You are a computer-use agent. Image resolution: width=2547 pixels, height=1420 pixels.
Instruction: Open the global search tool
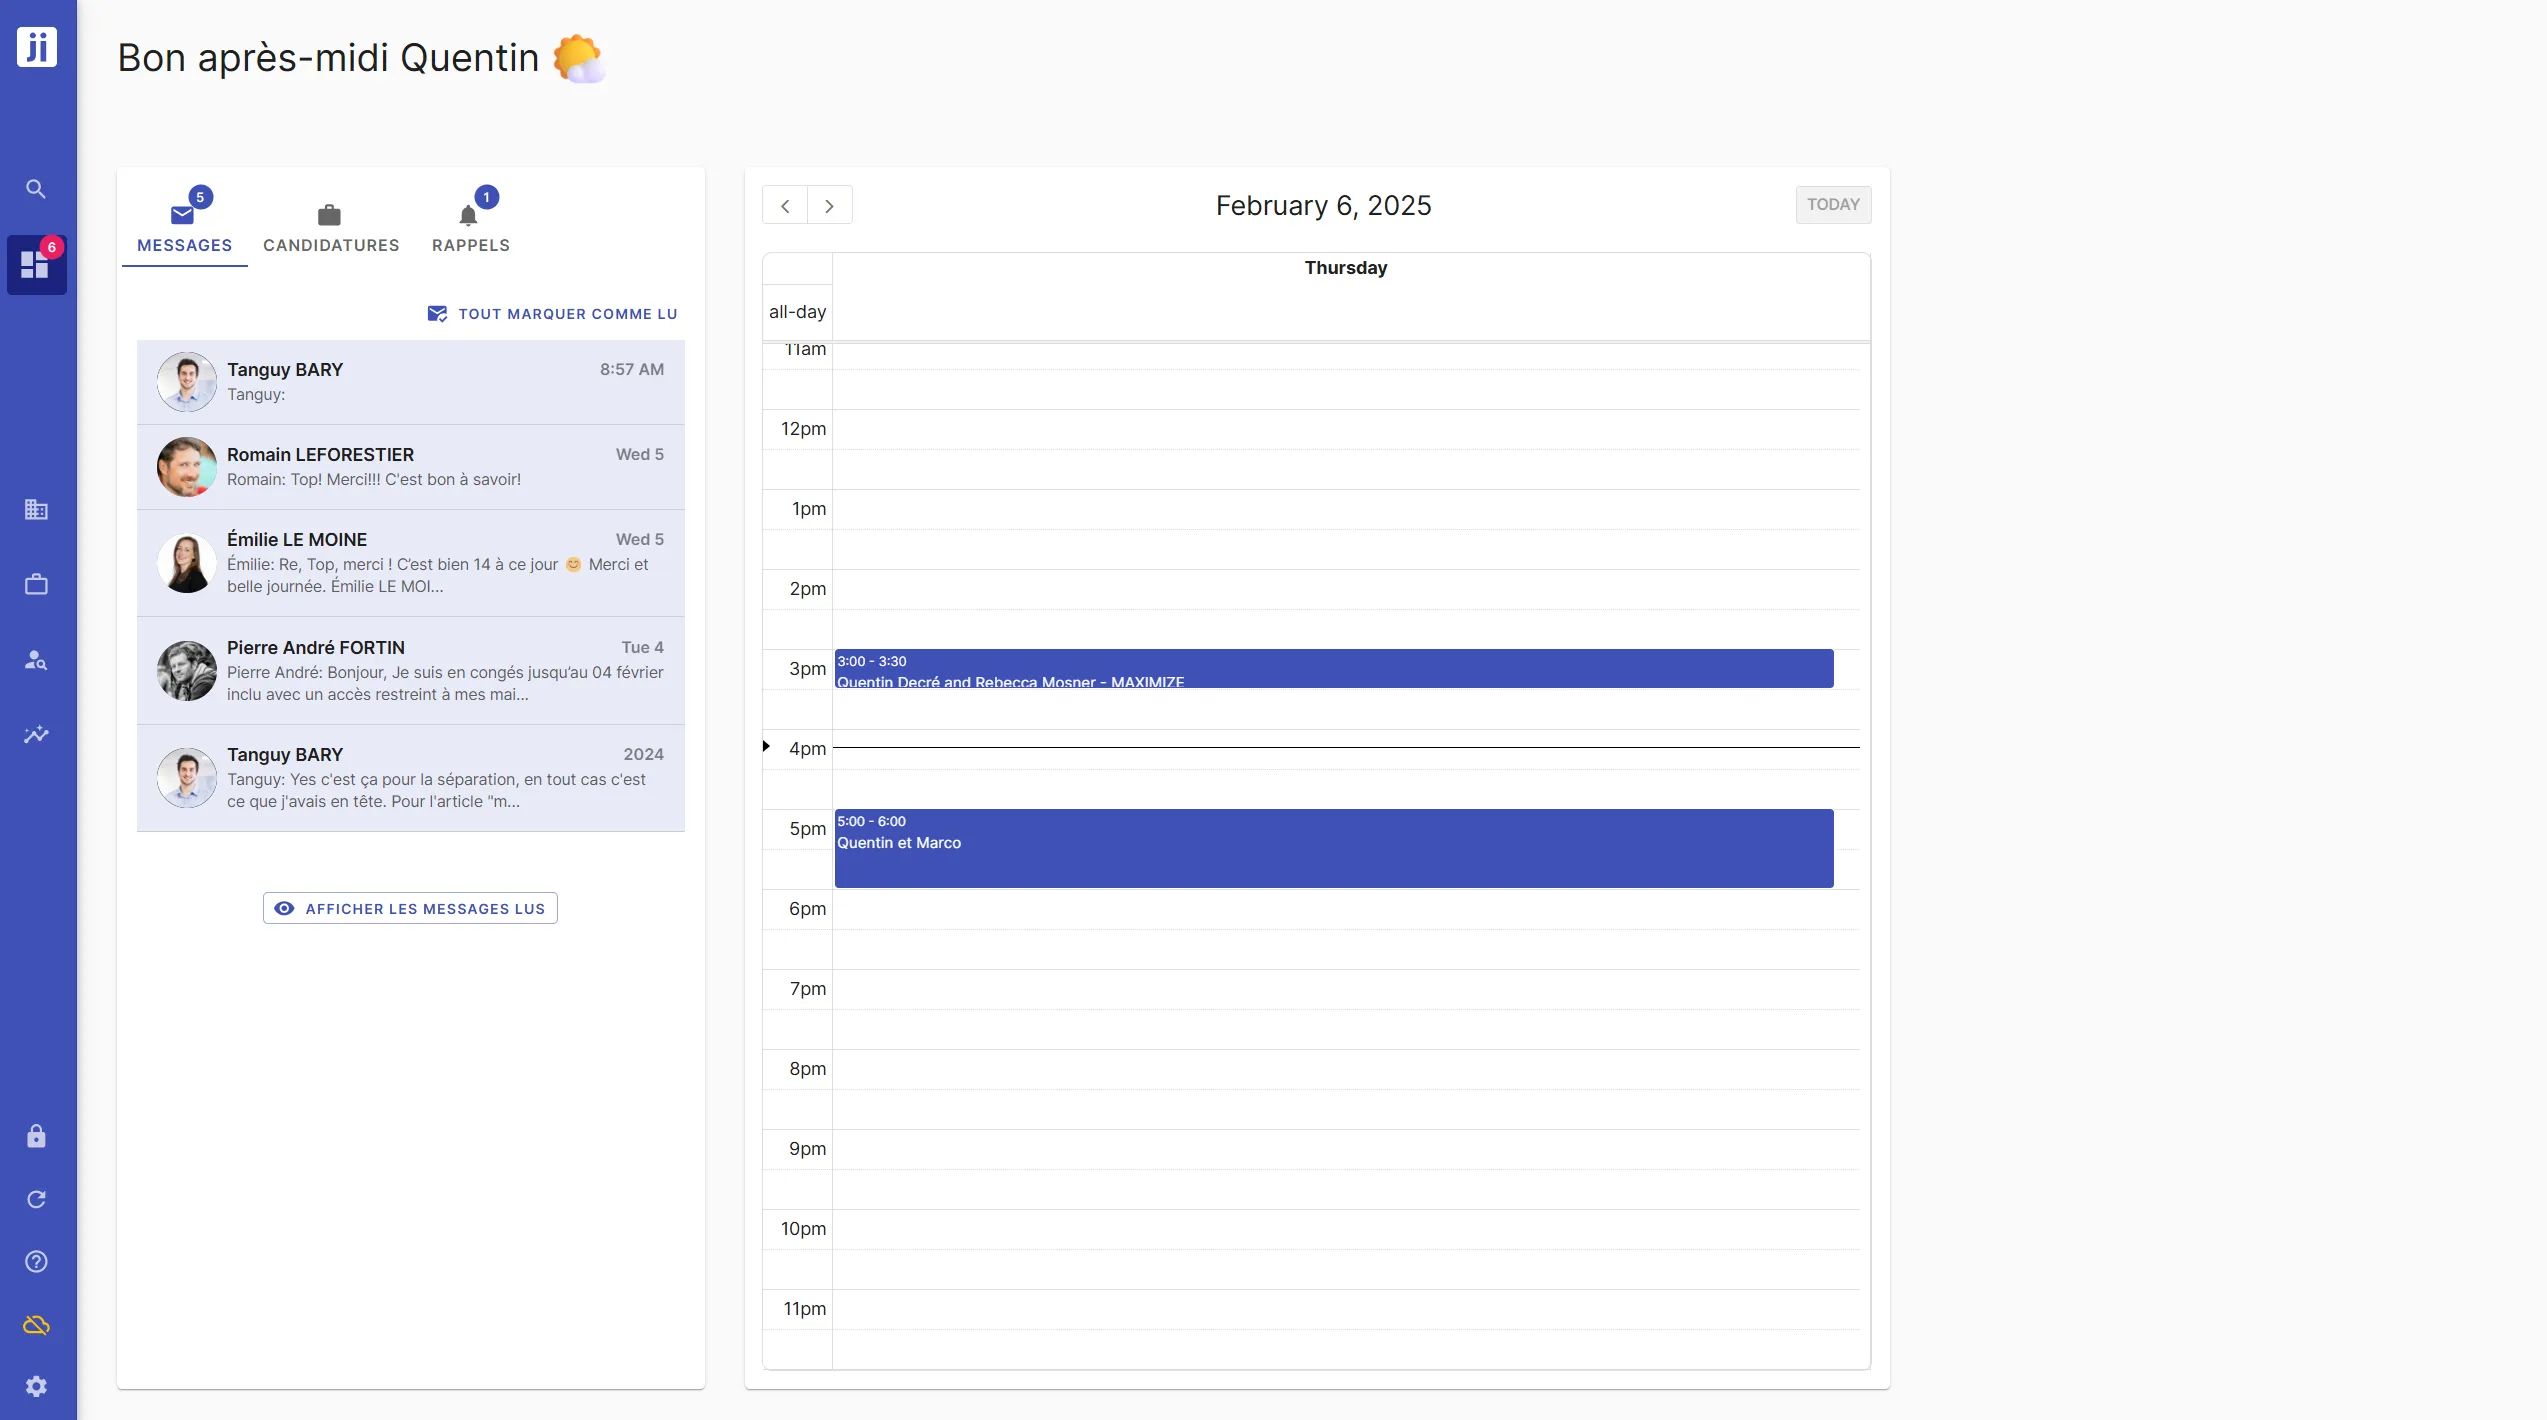pos(36,188)
